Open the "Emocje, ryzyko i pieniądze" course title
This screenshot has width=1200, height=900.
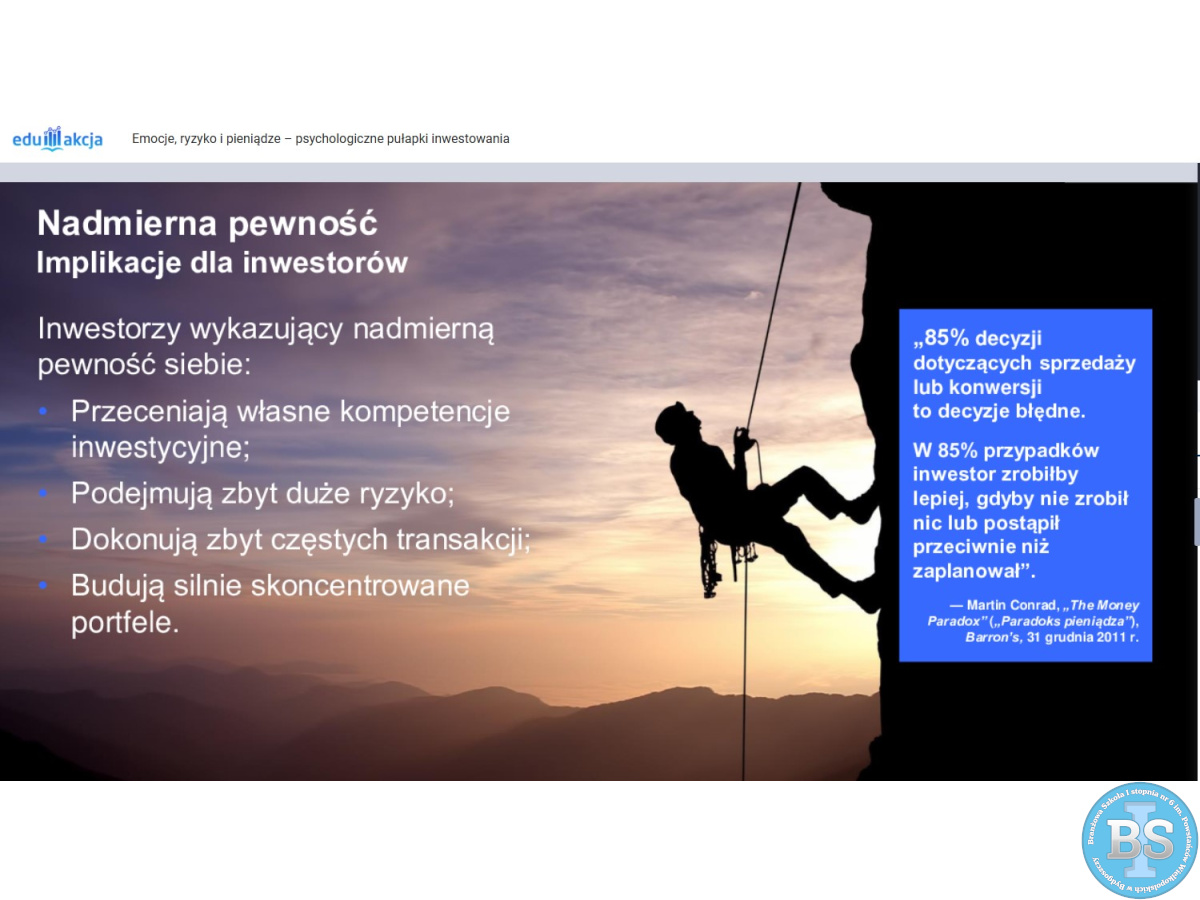pyautogui.click(x=320, y=139)
